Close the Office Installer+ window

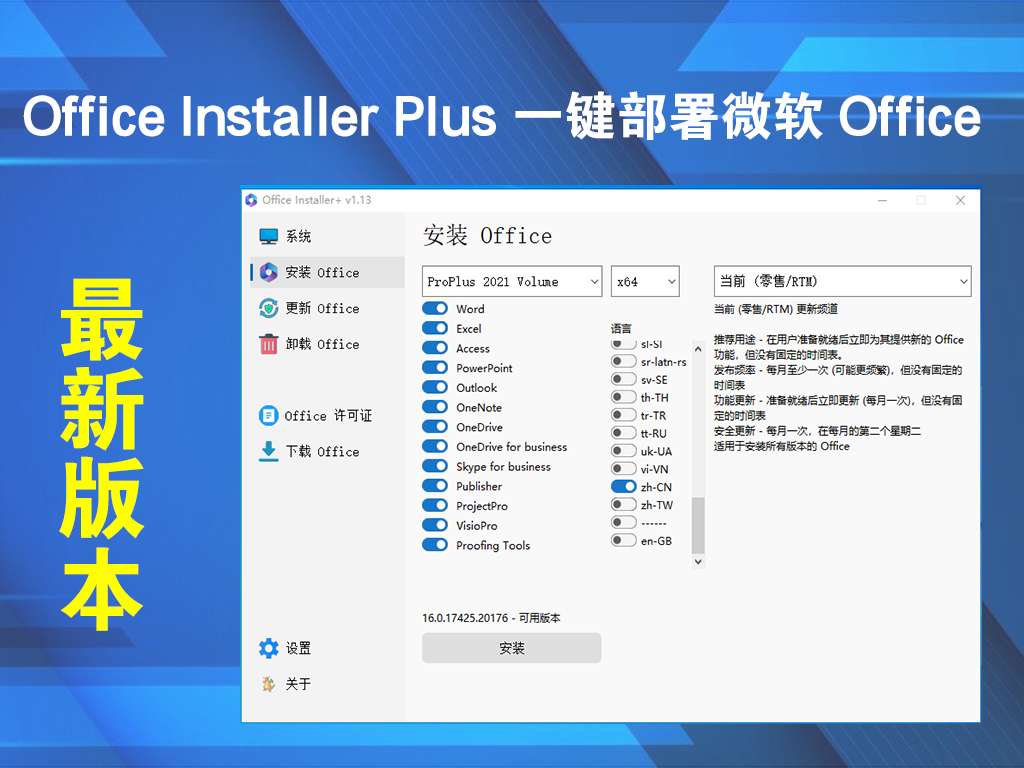tap(960, 200)
